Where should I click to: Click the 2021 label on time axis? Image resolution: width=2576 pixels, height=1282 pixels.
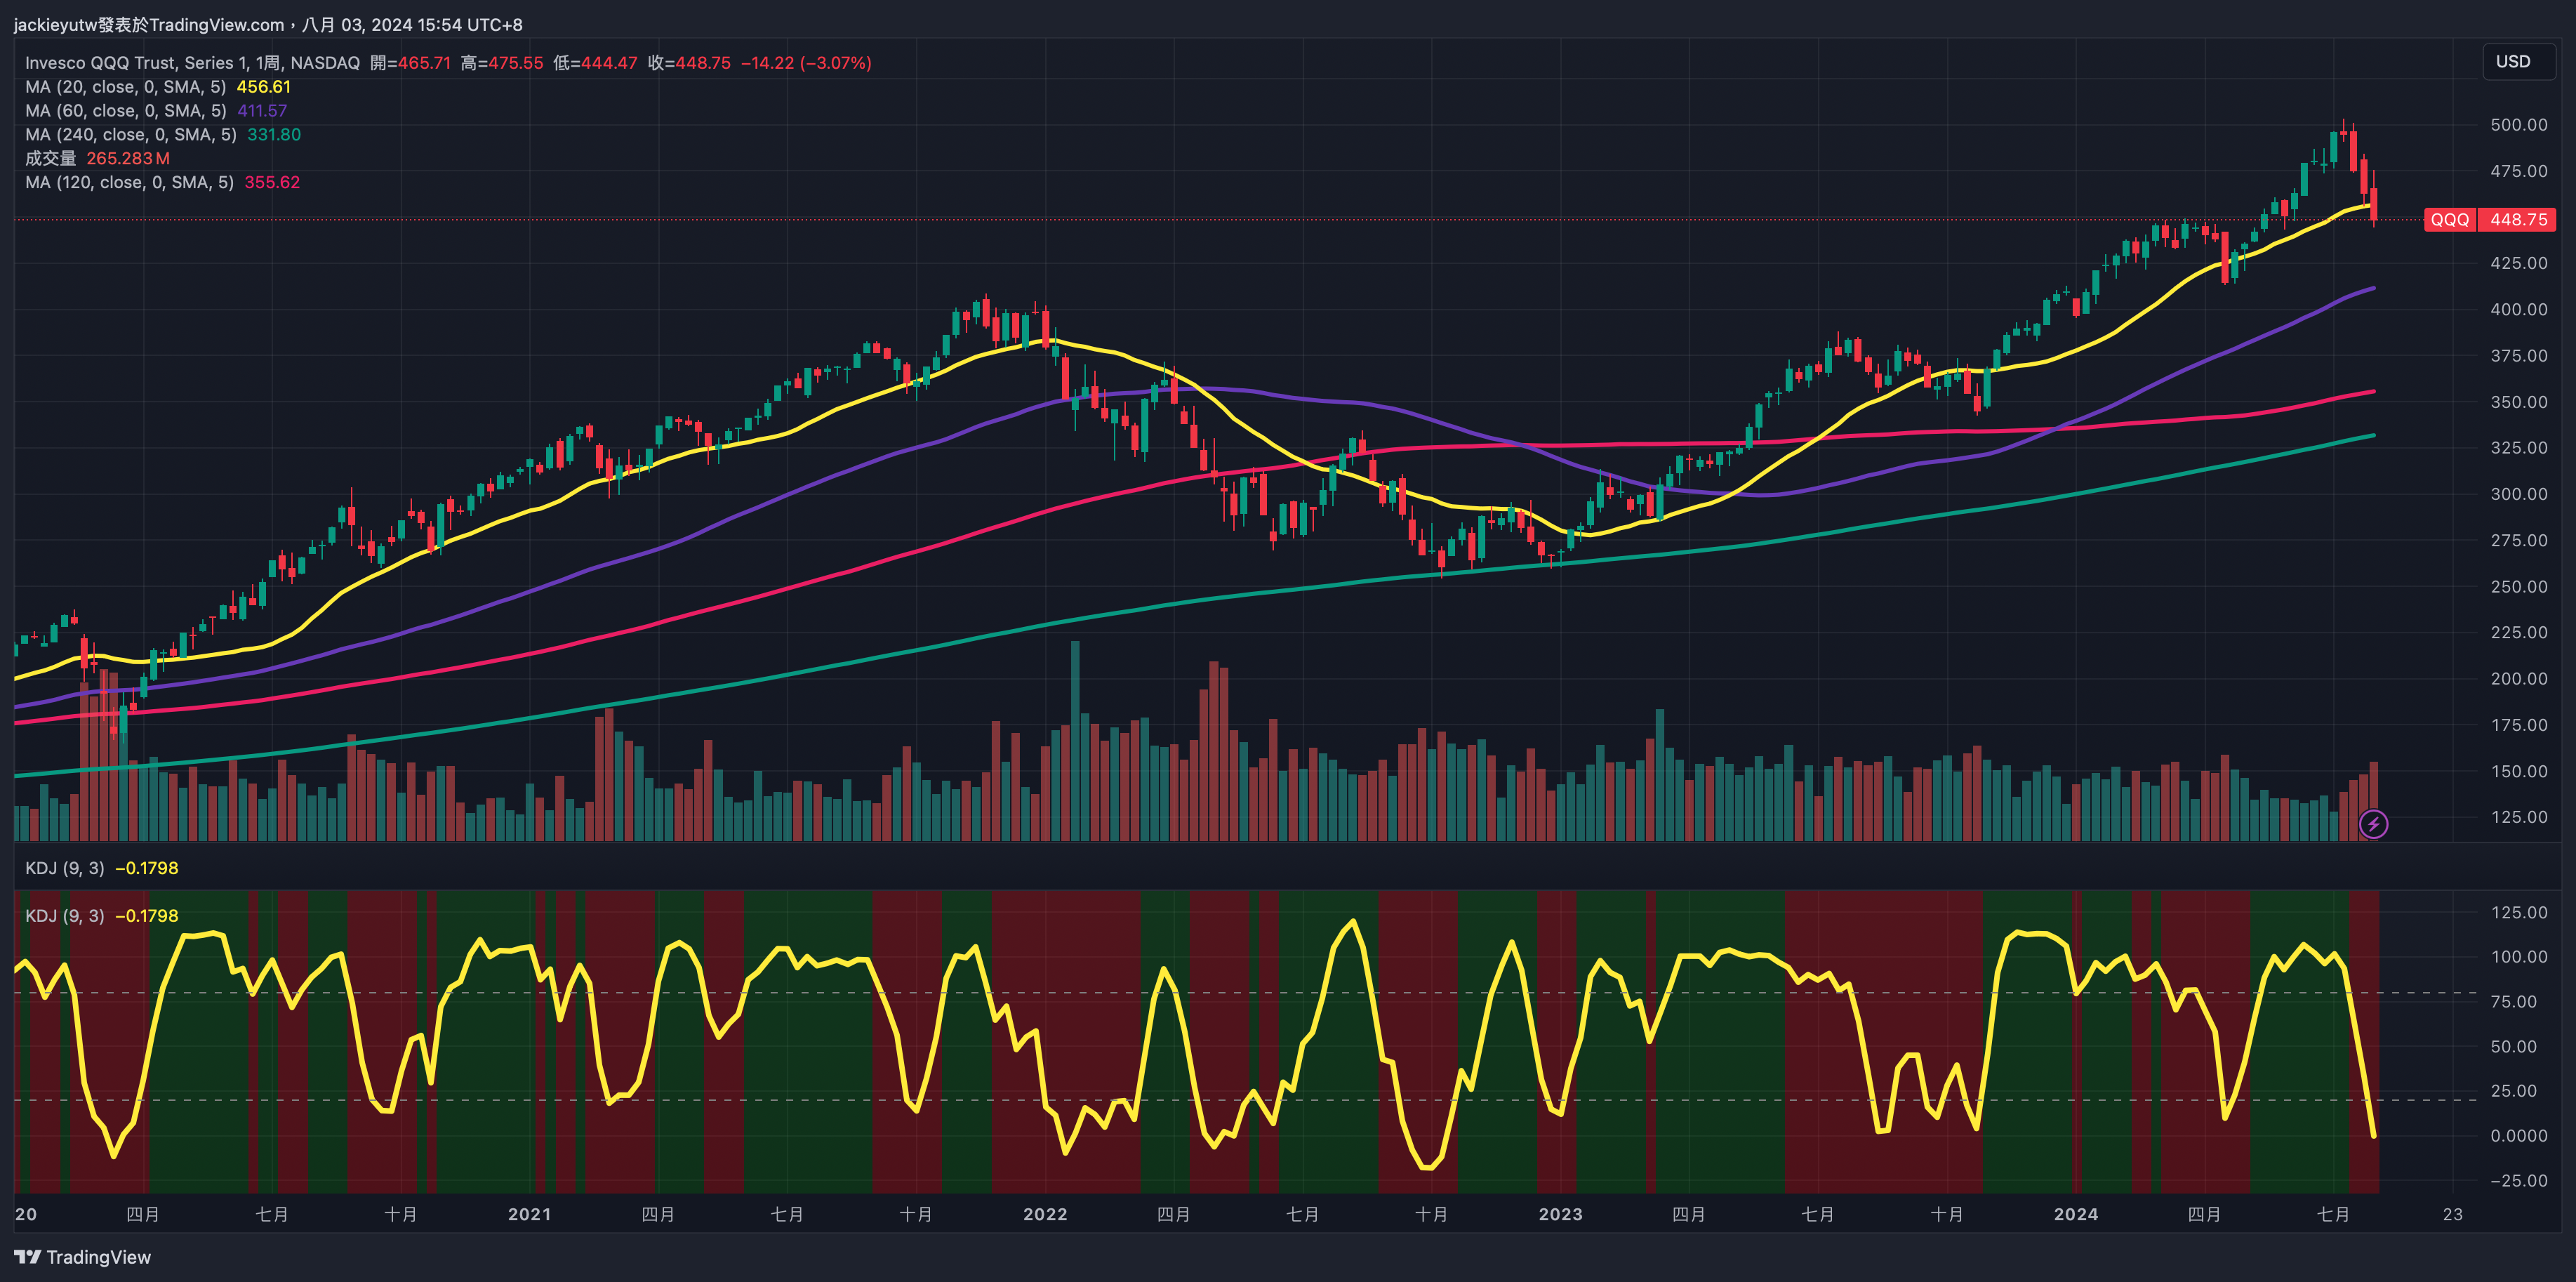(x=529, y=1214)
